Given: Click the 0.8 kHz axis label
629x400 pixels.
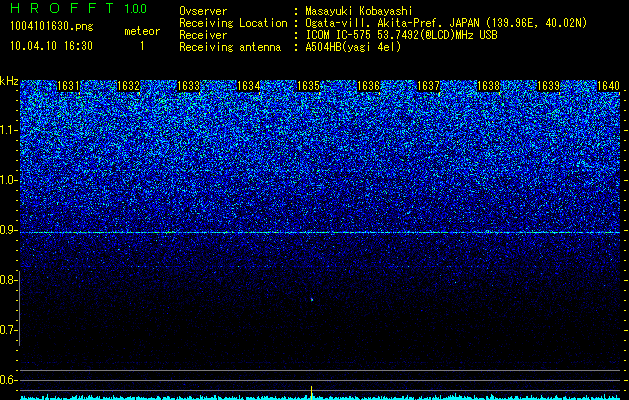Looking at the screenshot, I should [8, 280].
